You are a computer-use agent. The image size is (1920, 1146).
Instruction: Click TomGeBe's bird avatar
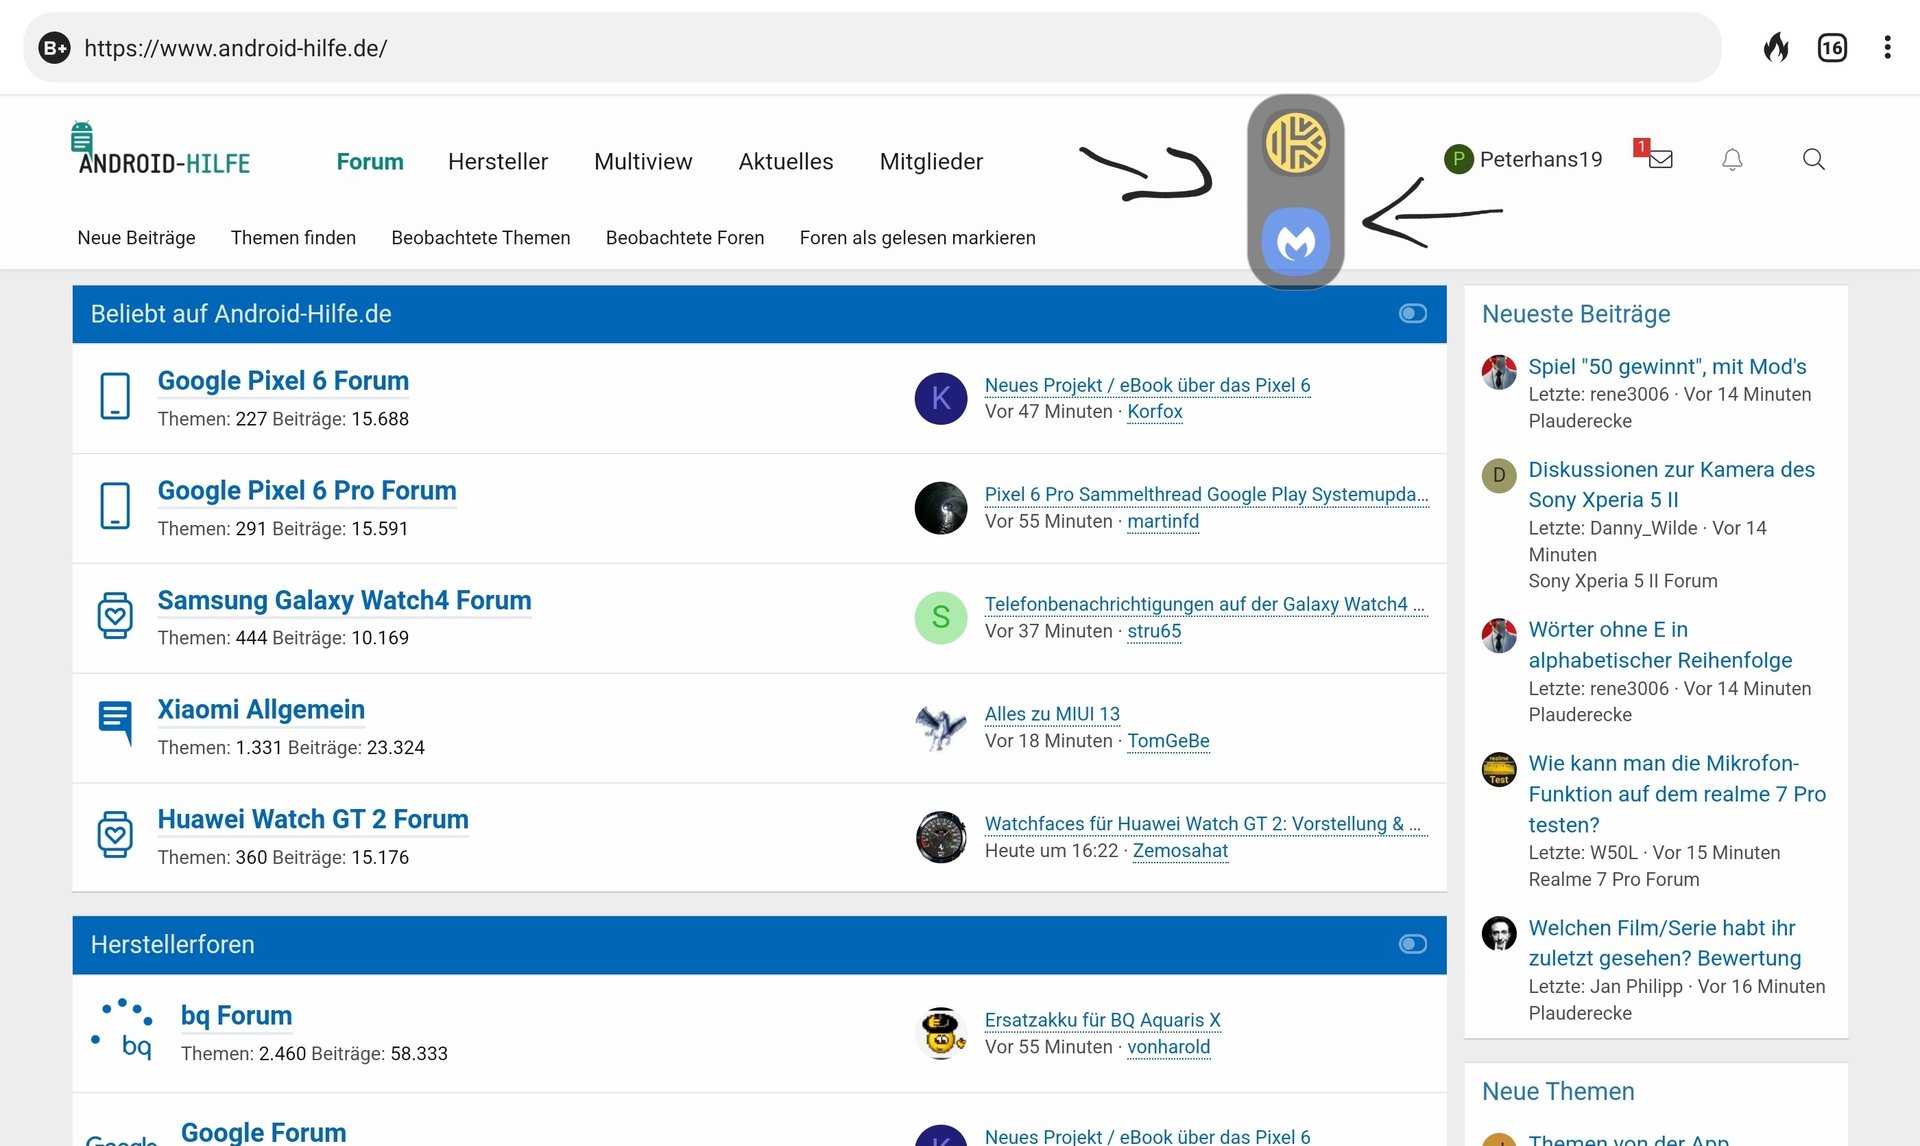click(x=941, y=727)
